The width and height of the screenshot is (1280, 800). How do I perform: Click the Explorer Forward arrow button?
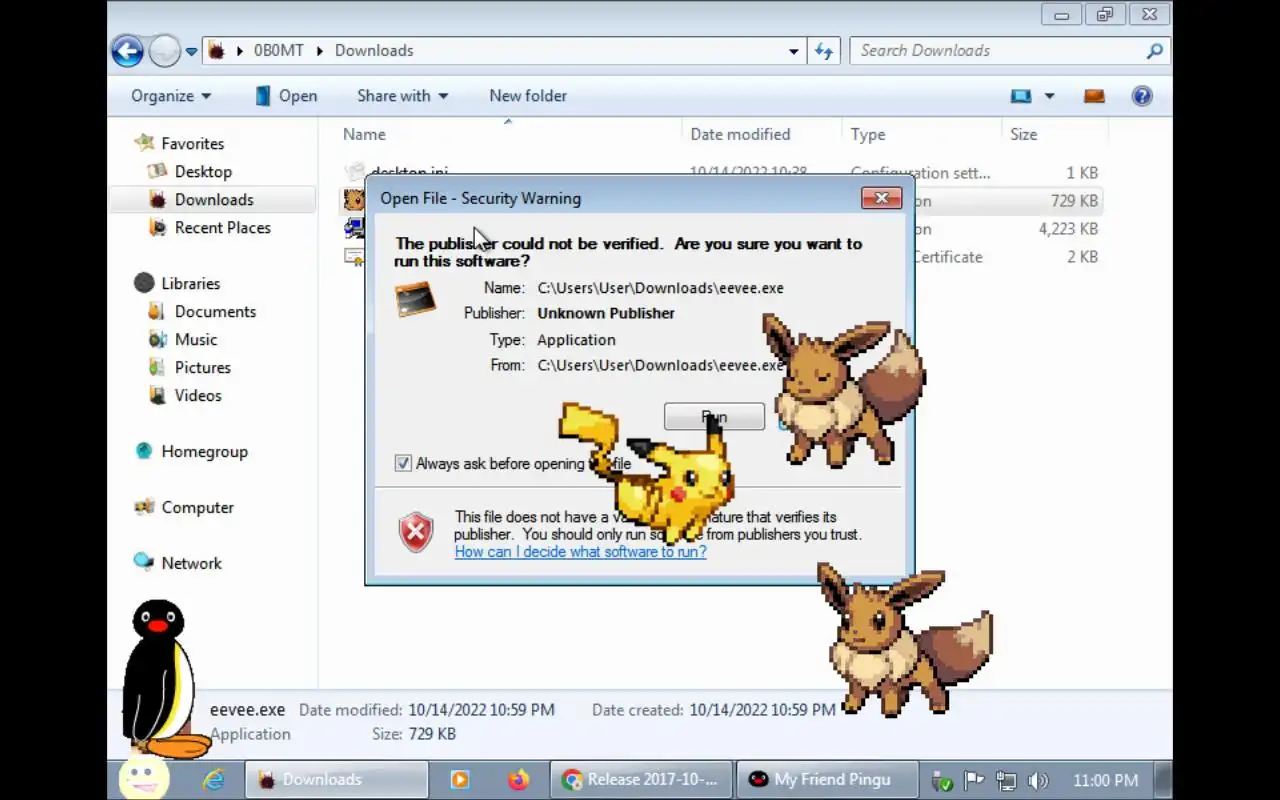click(164, 50)
